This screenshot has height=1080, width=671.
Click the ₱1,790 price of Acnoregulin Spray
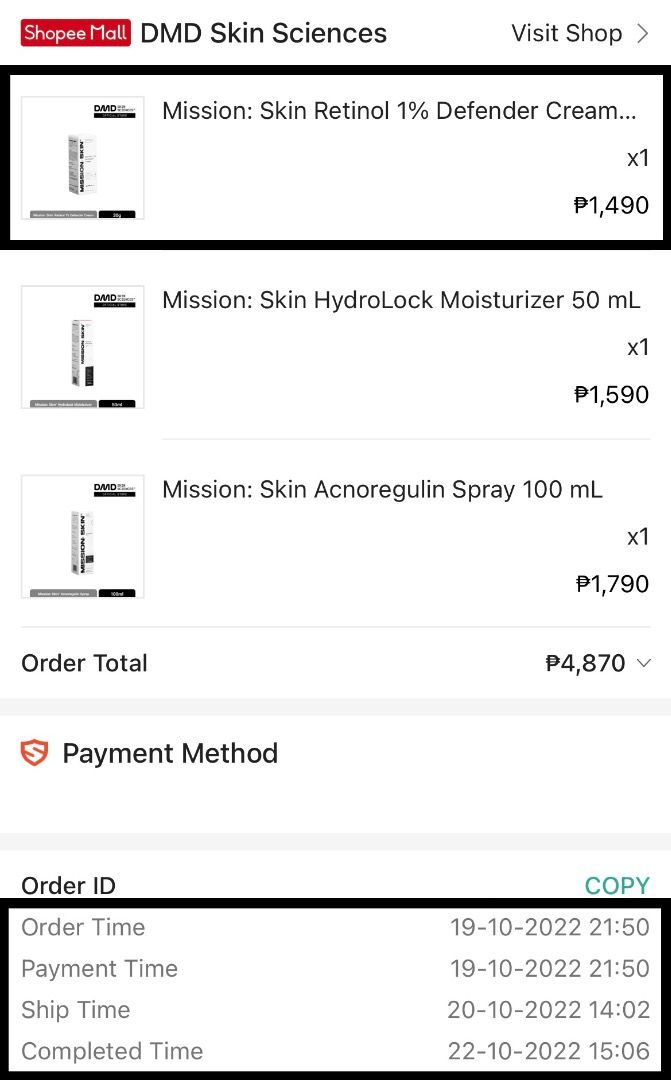(x=611, y=584)
